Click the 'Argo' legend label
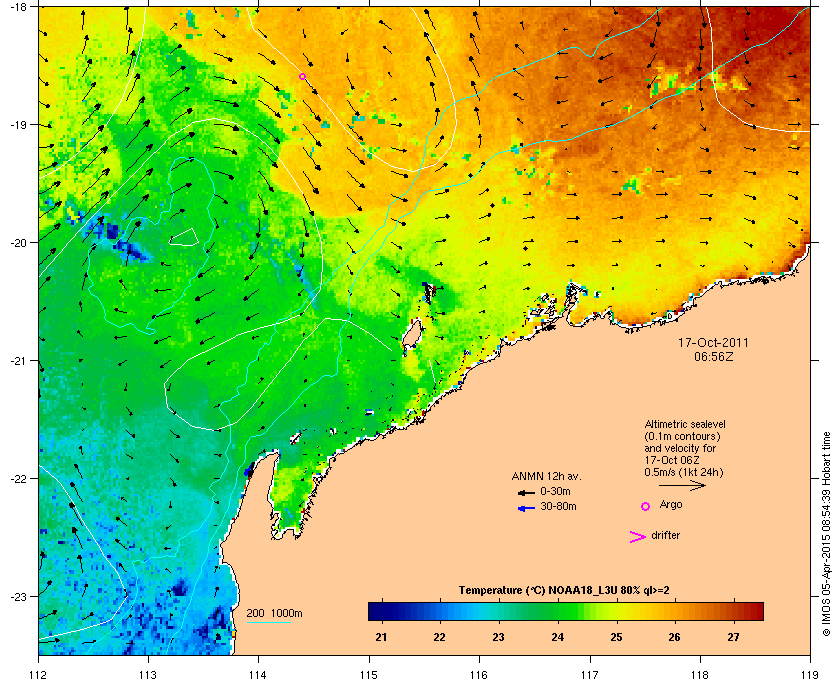This screenshot has width=840, height=680. click(671, 504)
